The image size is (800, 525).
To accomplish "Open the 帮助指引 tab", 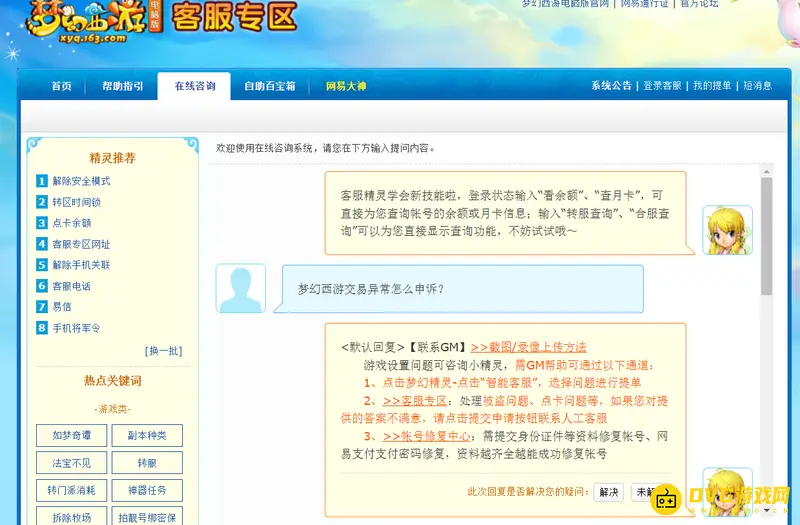I will tap(122, 86).
